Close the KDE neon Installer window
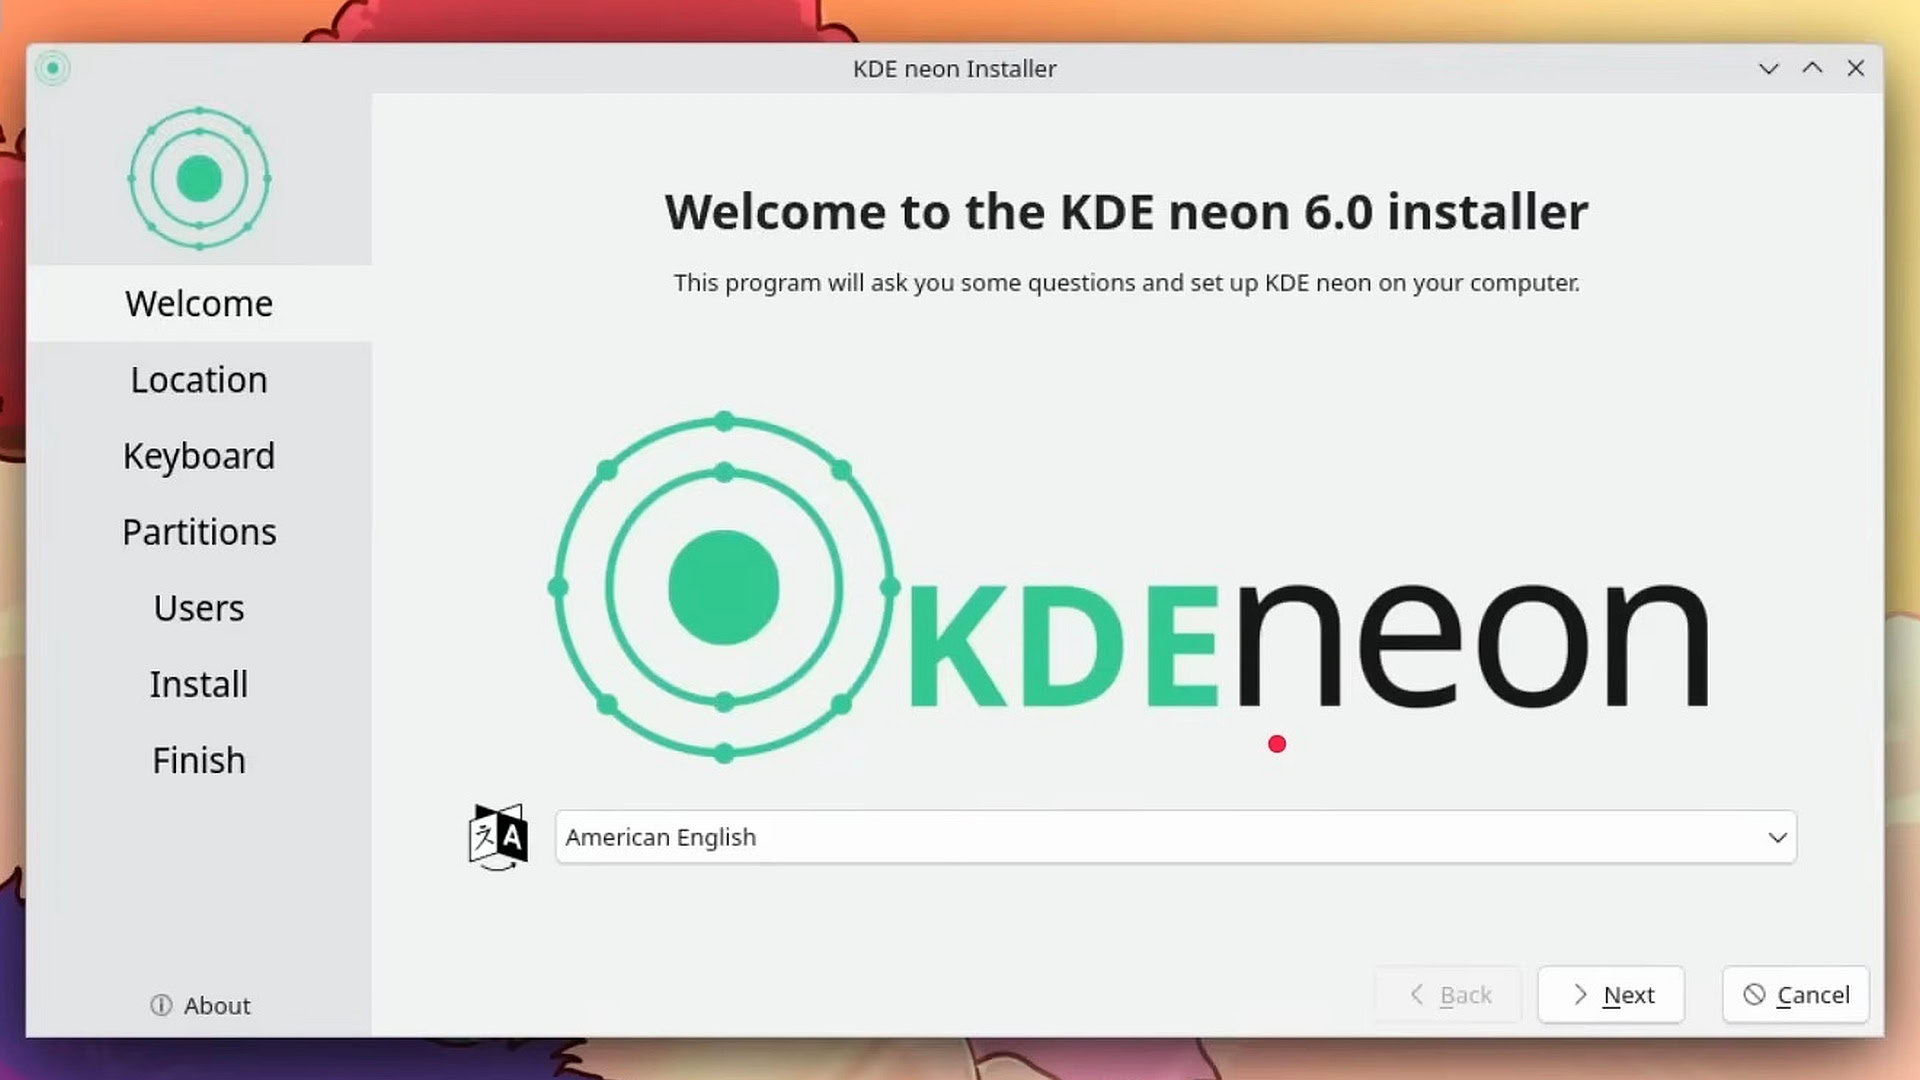The image size is (1920, 1080). coord(1856,68)
